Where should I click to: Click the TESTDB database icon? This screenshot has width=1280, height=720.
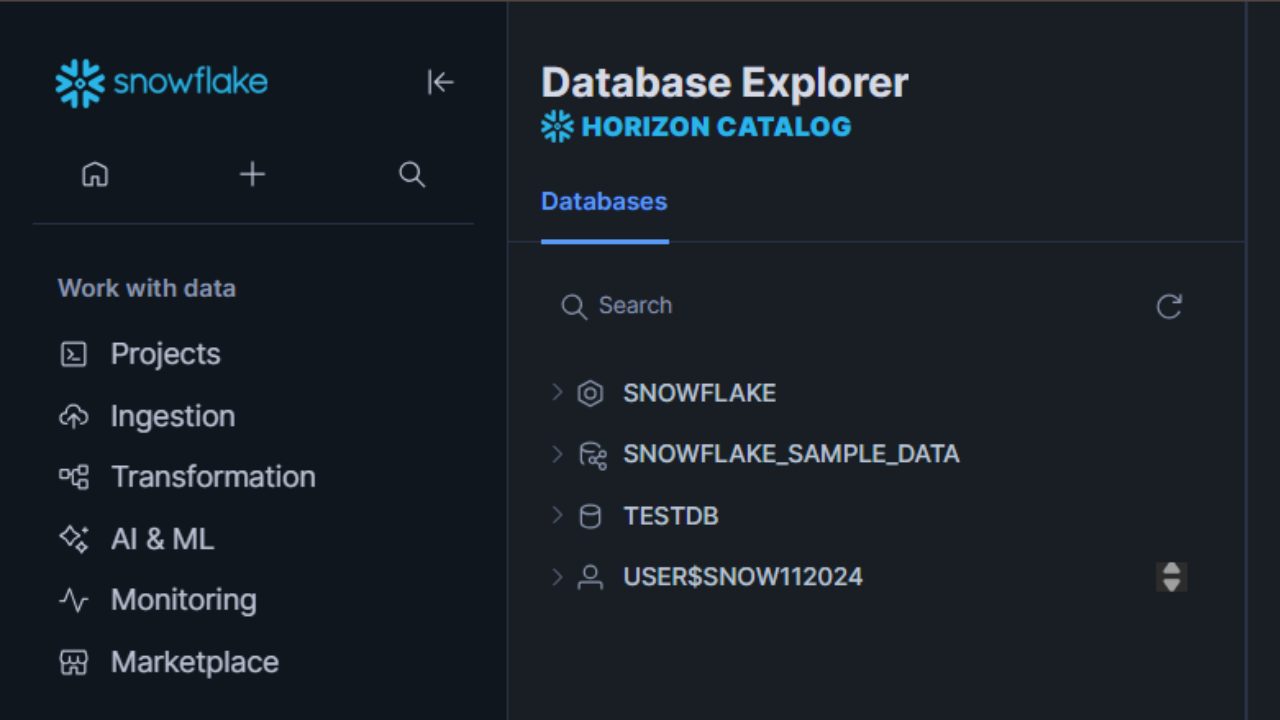coord(591,516)
